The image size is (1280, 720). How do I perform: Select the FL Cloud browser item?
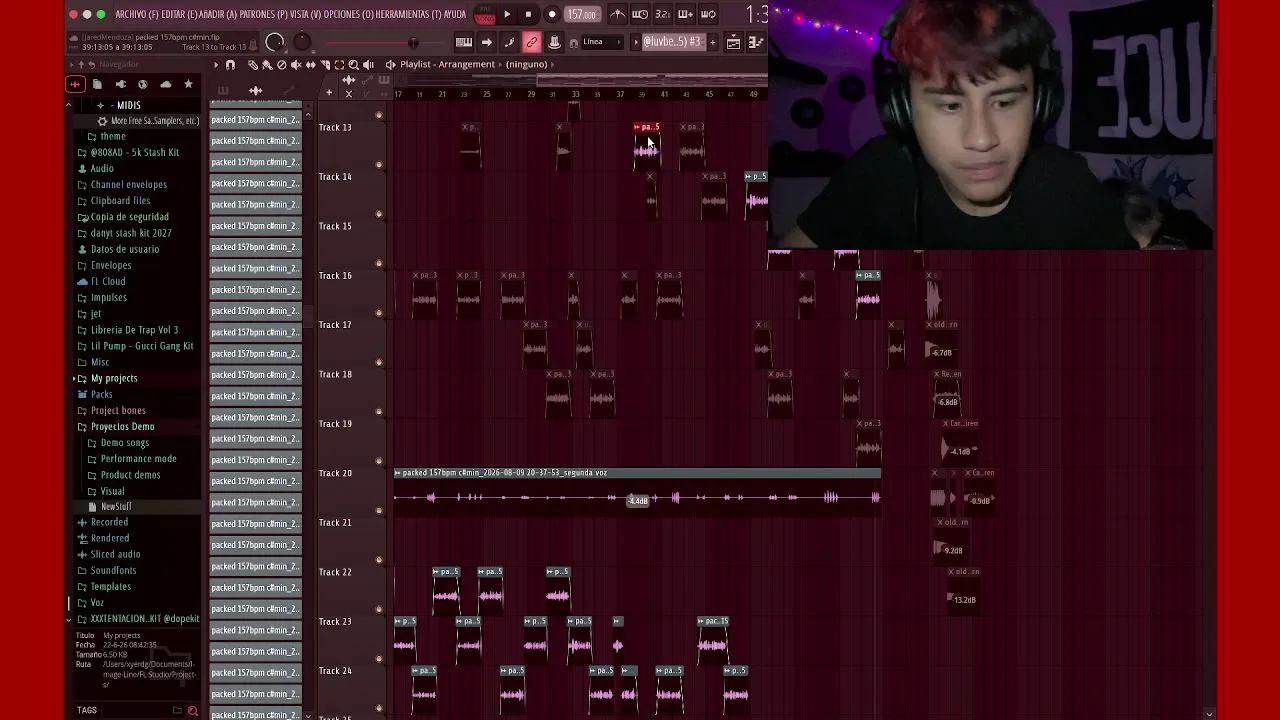(108, 281)
